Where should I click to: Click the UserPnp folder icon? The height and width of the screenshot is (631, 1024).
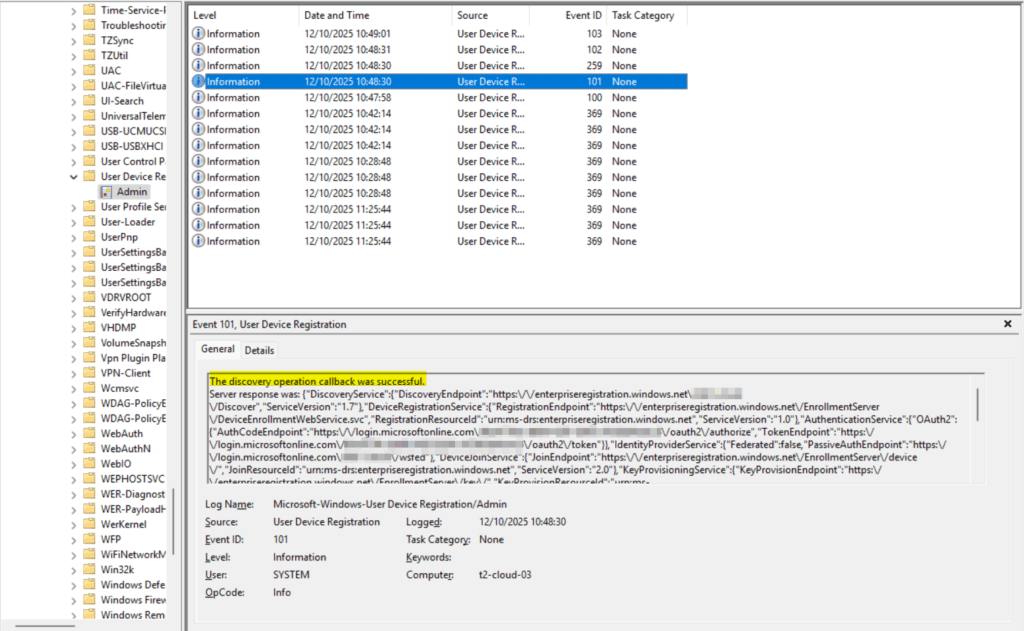88,237
